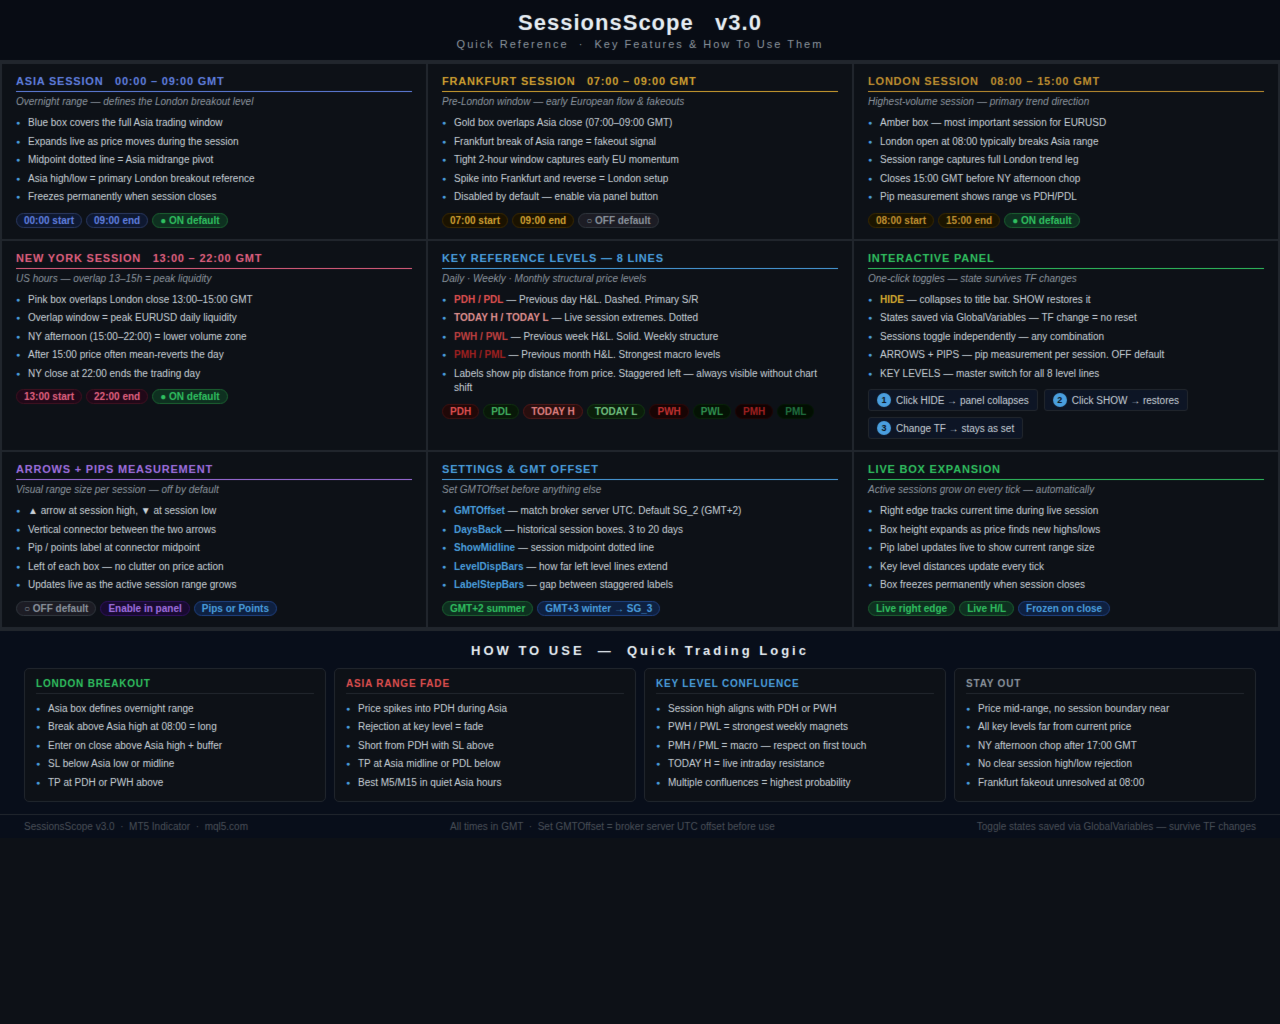
Task: Select the PWH level tag
Action: 669,411
